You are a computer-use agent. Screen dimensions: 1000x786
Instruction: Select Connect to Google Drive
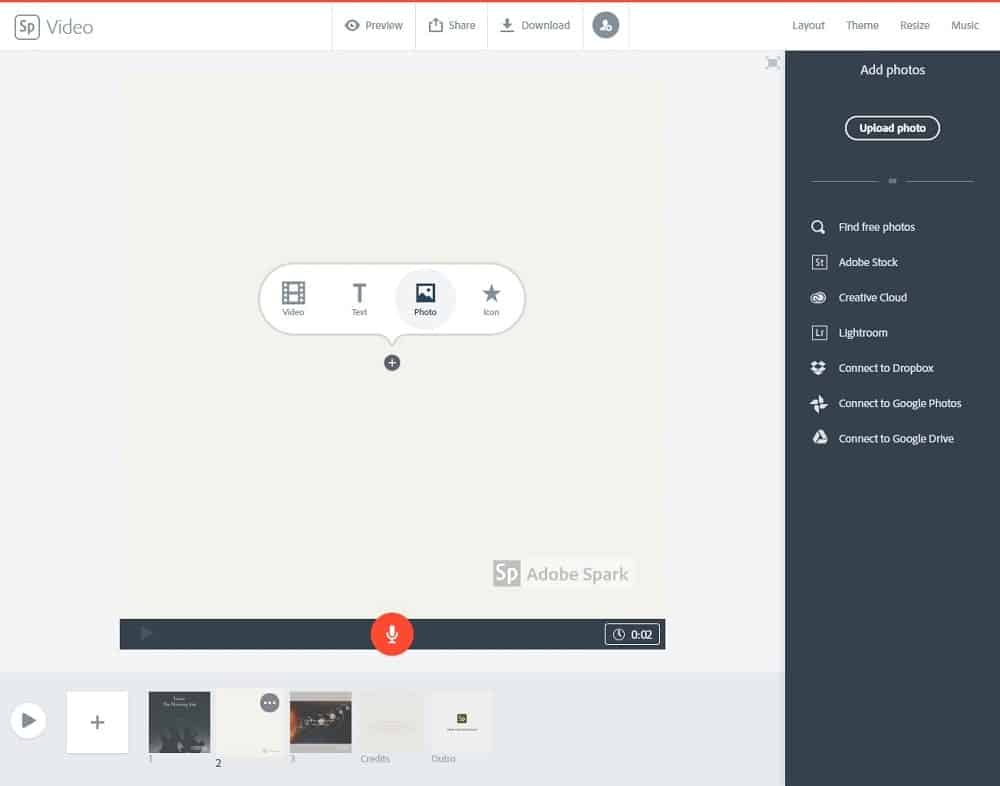[x=883, y=438]
